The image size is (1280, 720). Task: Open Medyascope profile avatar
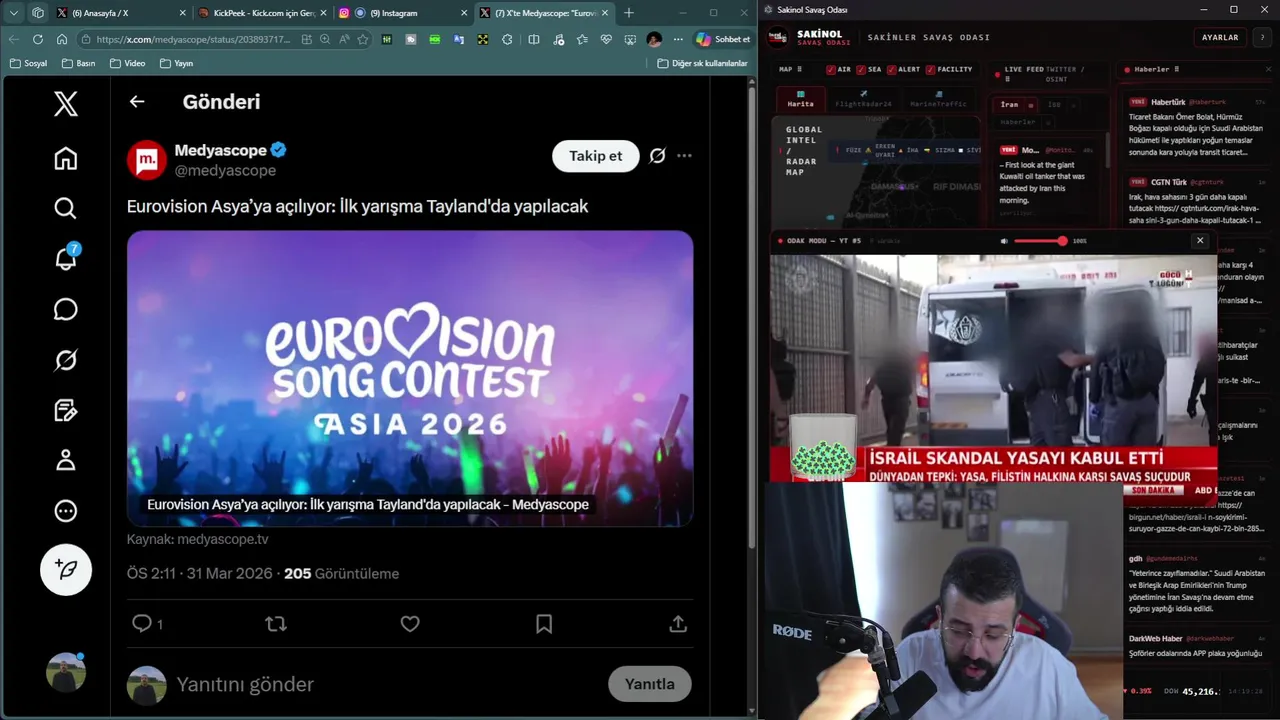pos(147,160)
